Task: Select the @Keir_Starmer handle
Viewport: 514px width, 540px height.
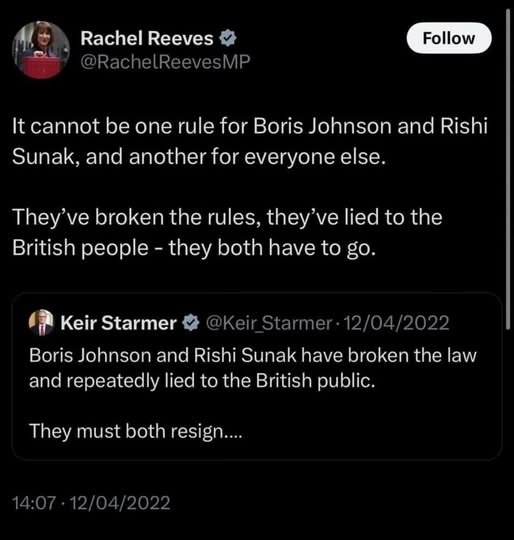Action: pyautogui.click(x=269, y=323)
